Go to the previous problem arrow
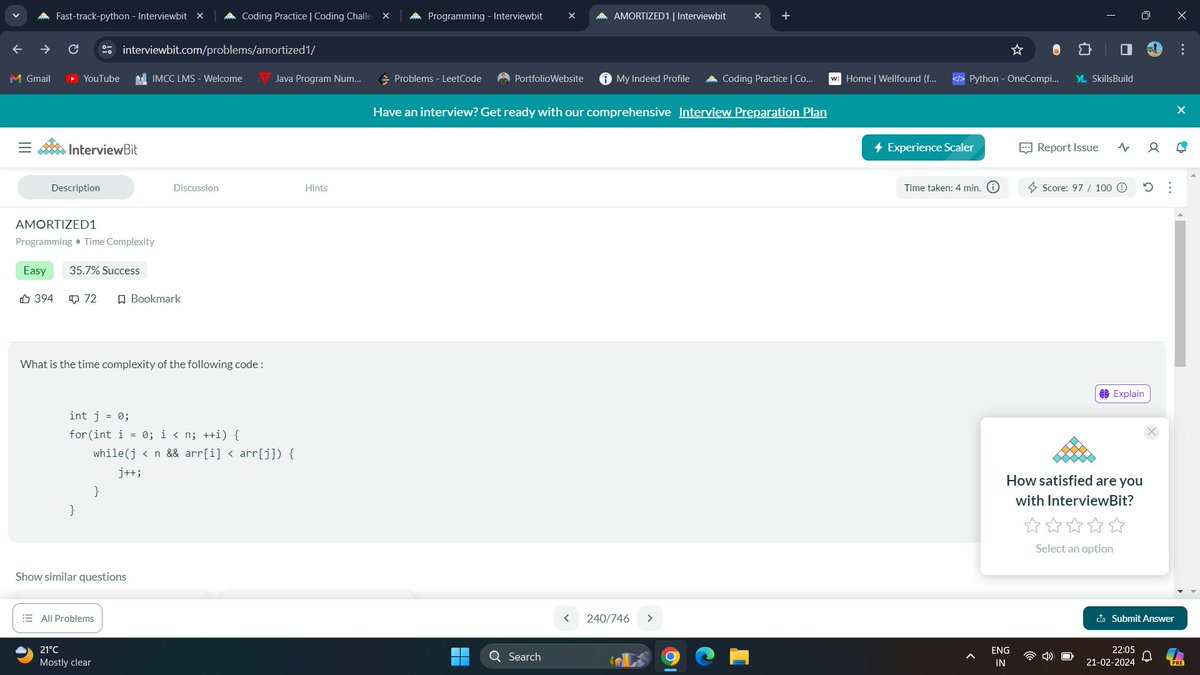 point(567,618)
